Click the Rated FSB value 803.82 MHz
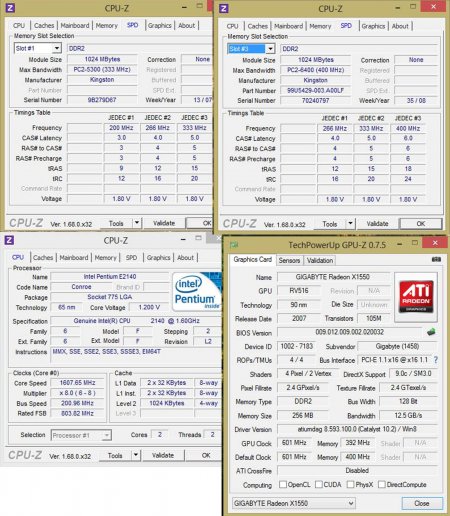Image resolution: width=450 pixels, height=516 pixels. pyautogui.click(x=77, y=413)
